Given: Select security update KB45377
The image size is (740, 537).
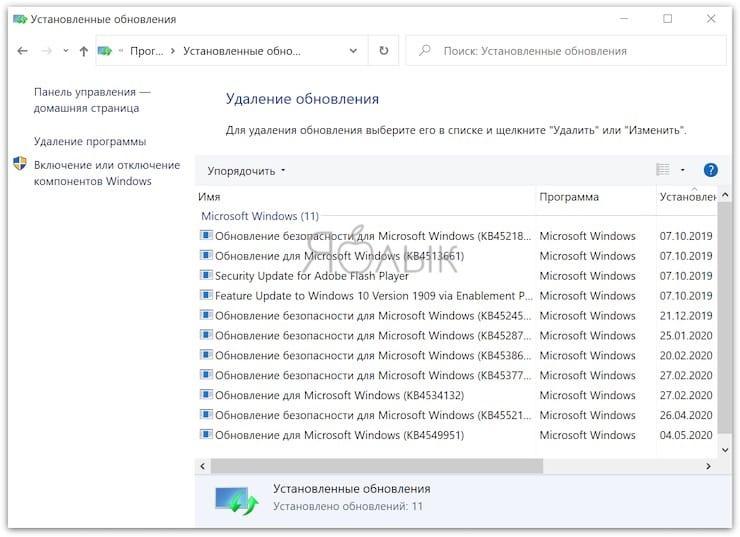Looking at the screenshot, I should (456, 375).
